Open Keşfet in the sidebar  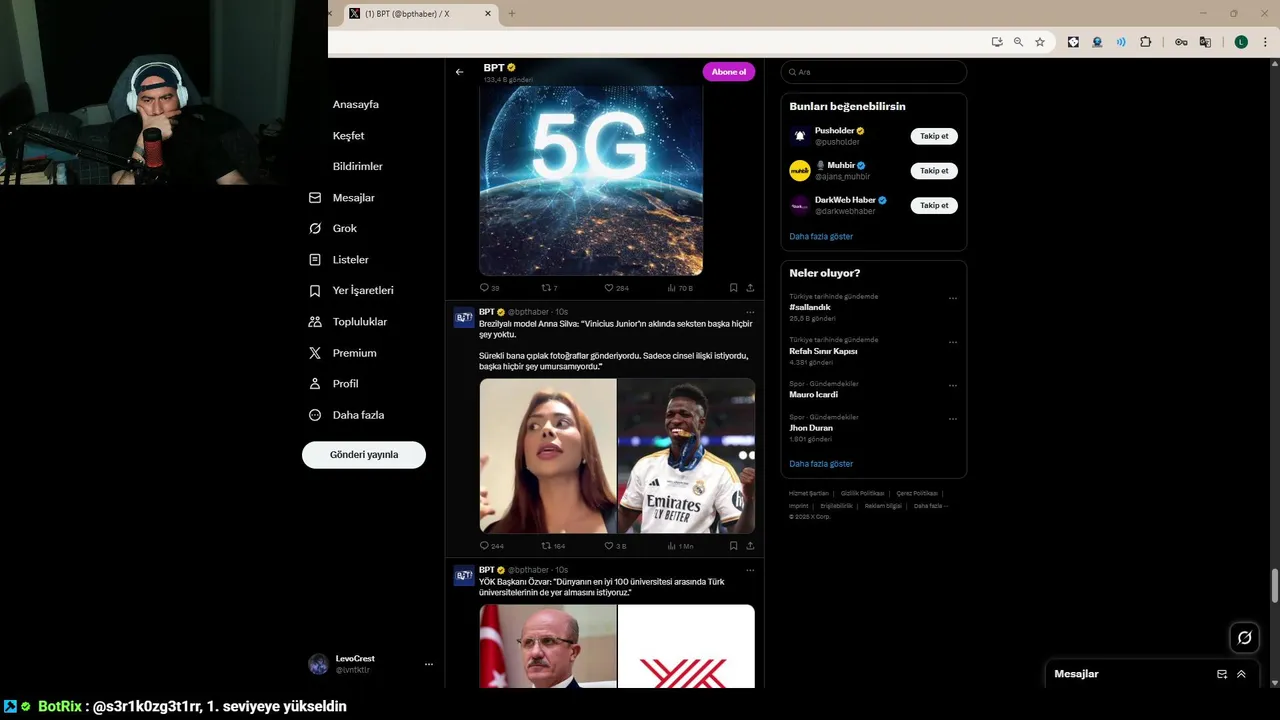(x=348, y=135)
